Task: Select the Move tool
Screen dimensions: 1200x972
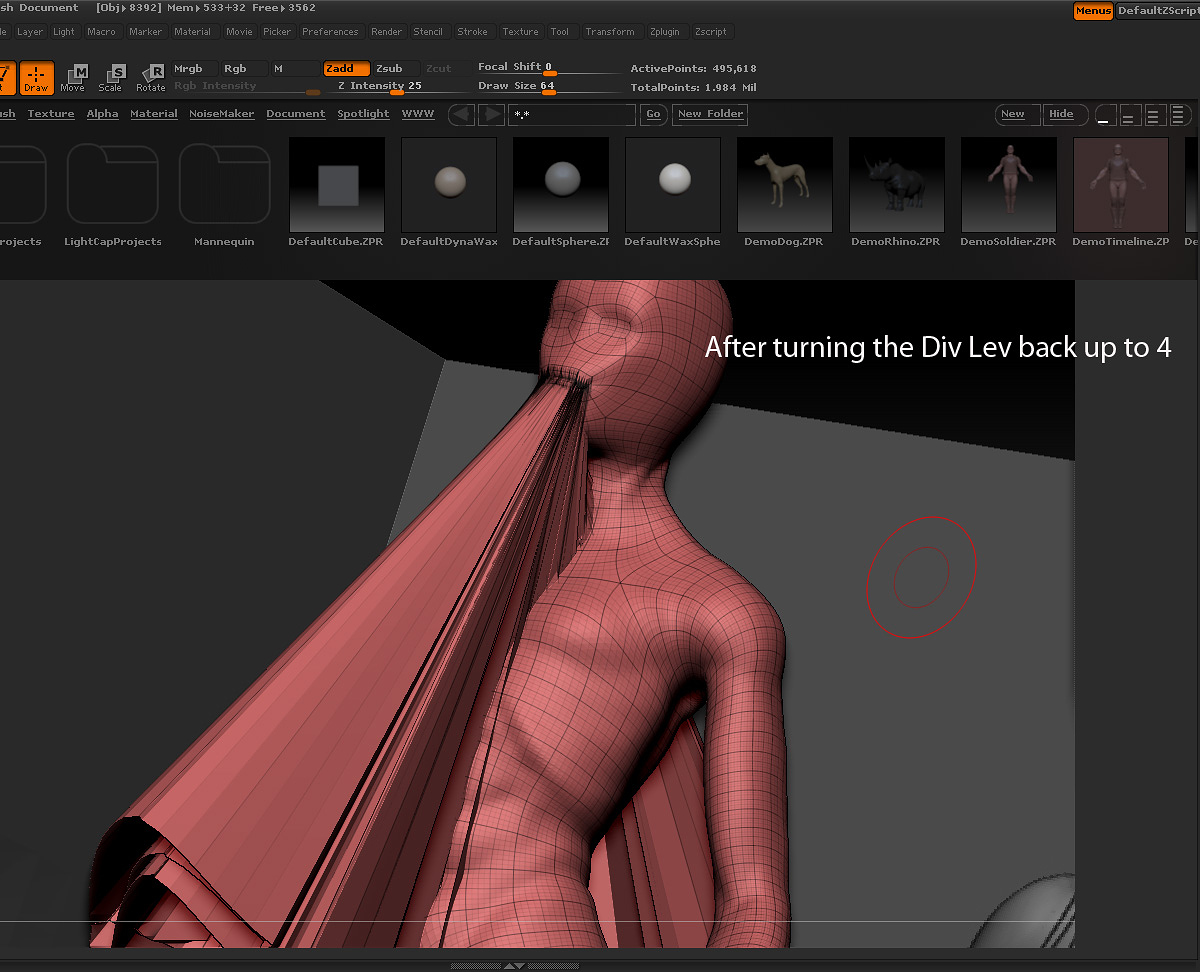Action: pyautogui.click(x=73, y=77)
